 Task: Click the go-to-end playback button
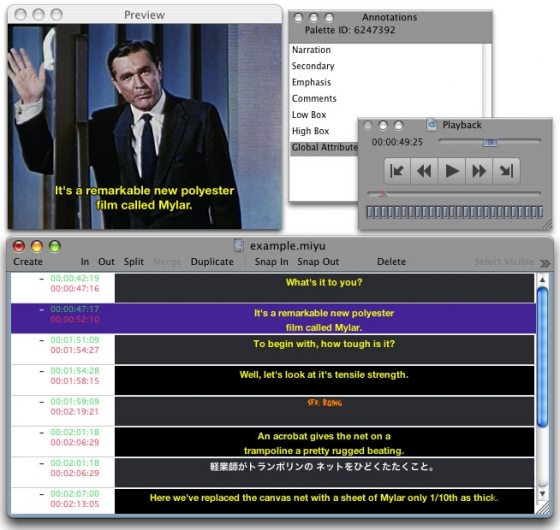point(506,171)
